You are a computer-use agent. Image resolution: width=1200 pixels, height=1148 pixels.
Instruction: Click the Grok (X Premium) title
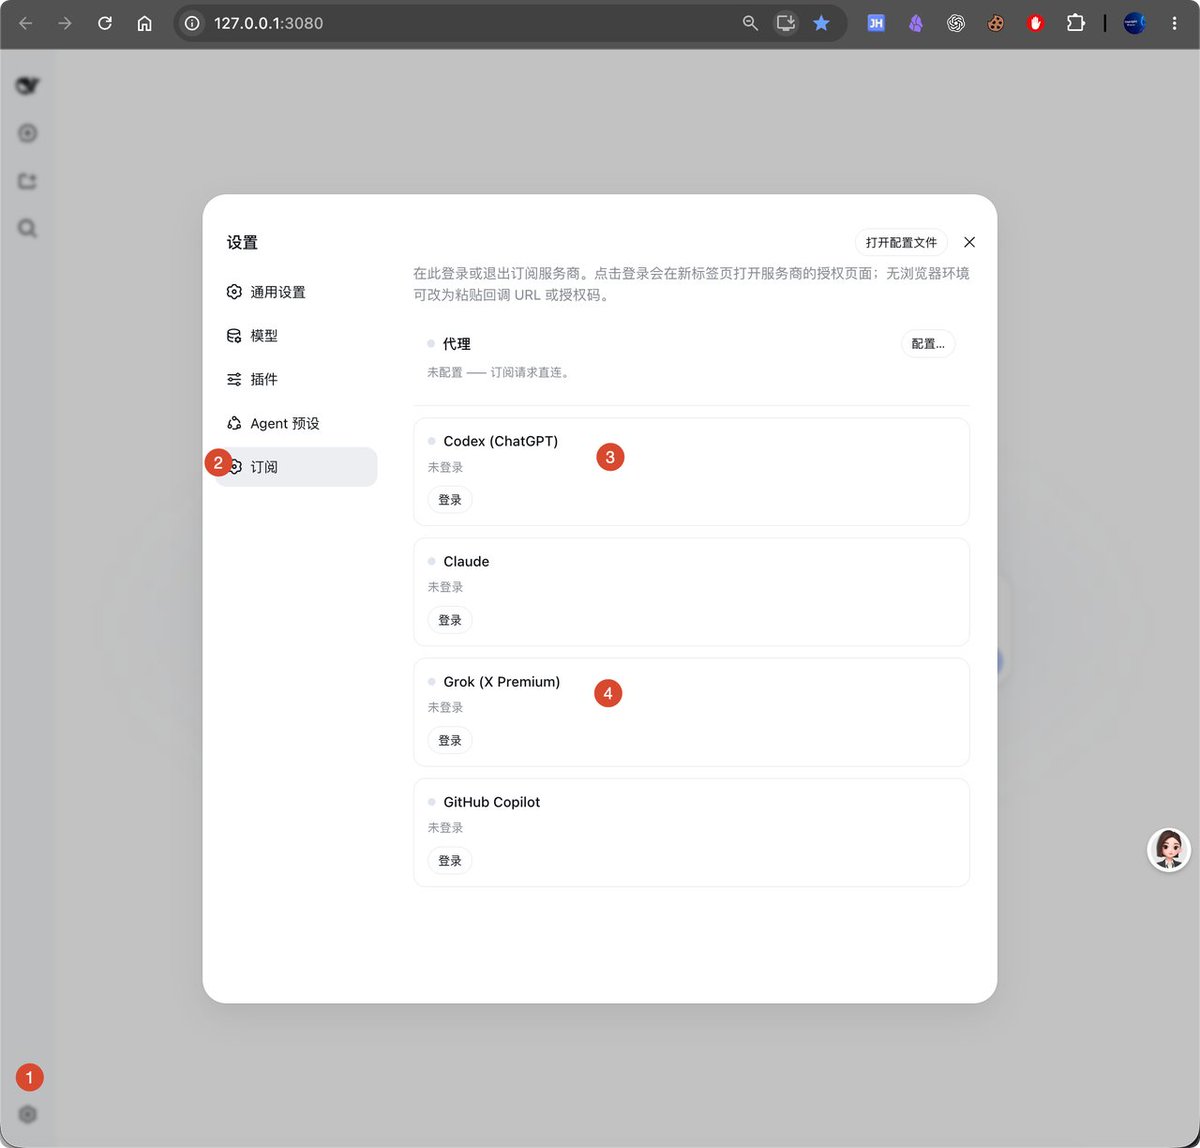pos(502,682)
